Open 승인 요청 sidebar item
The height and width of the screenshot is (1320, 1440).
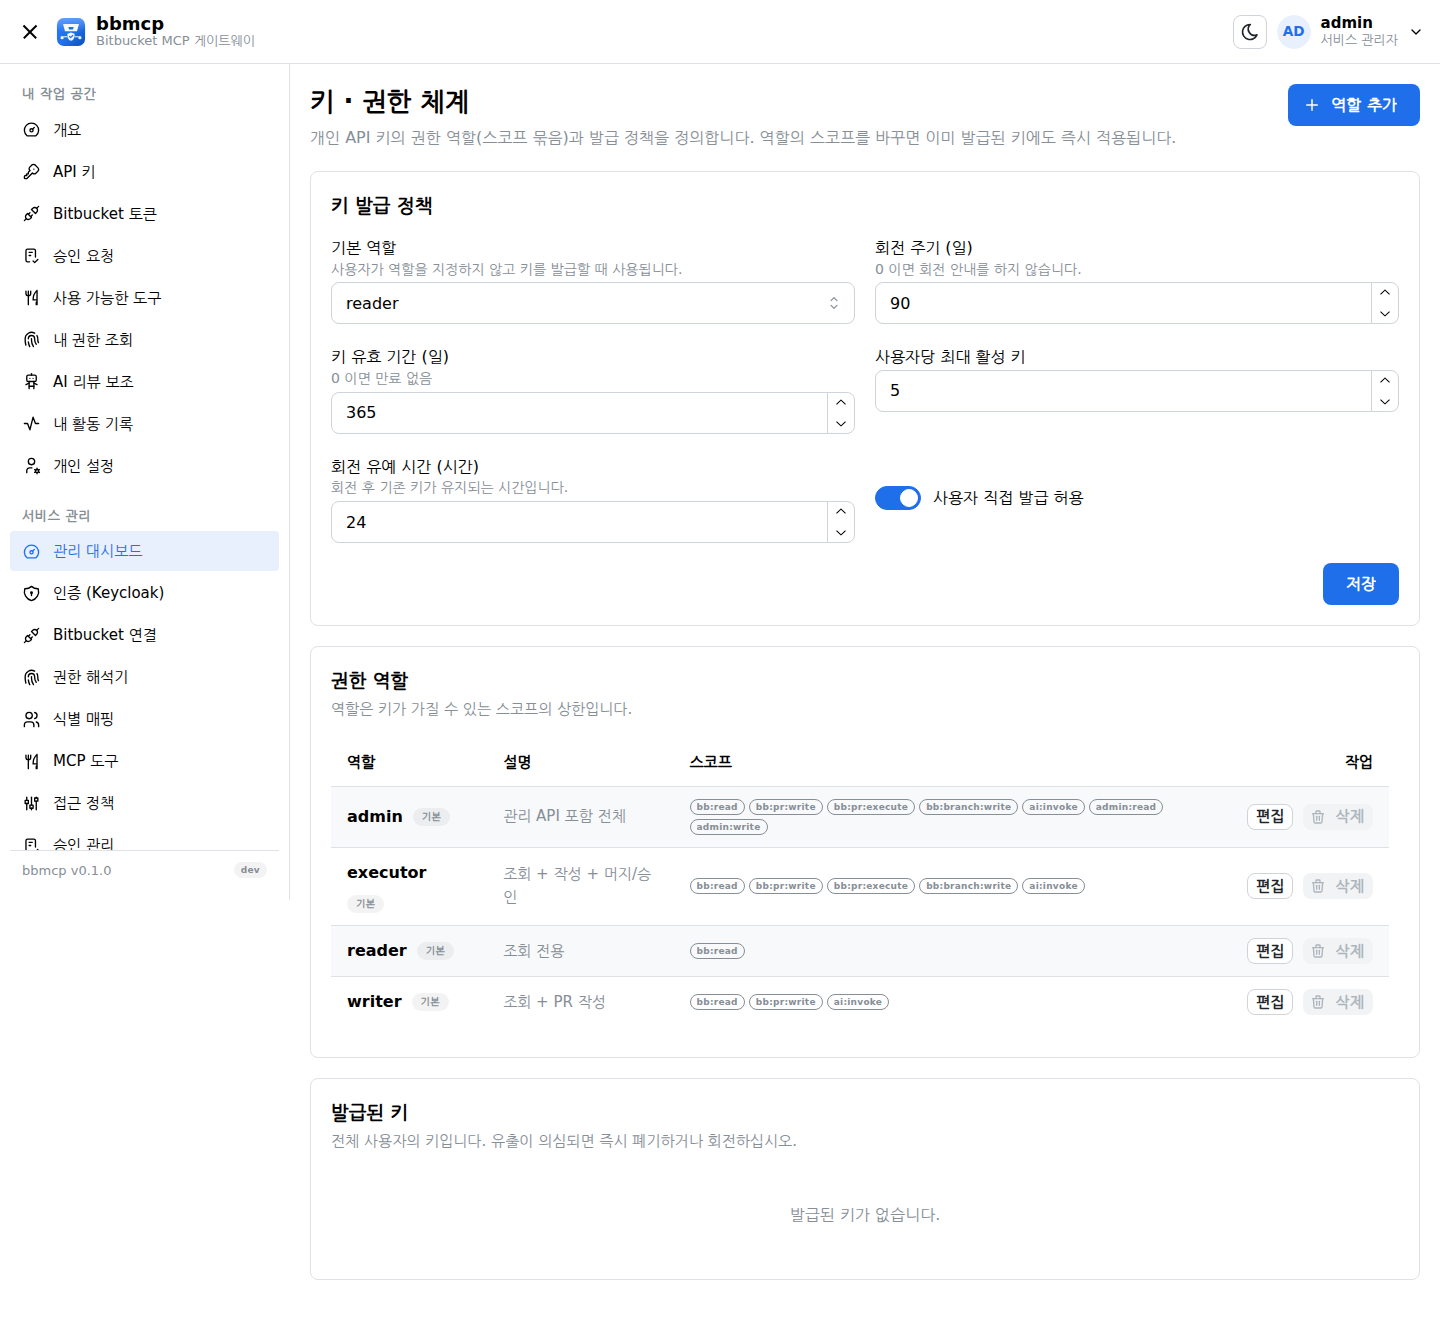[x=144, y=256]
